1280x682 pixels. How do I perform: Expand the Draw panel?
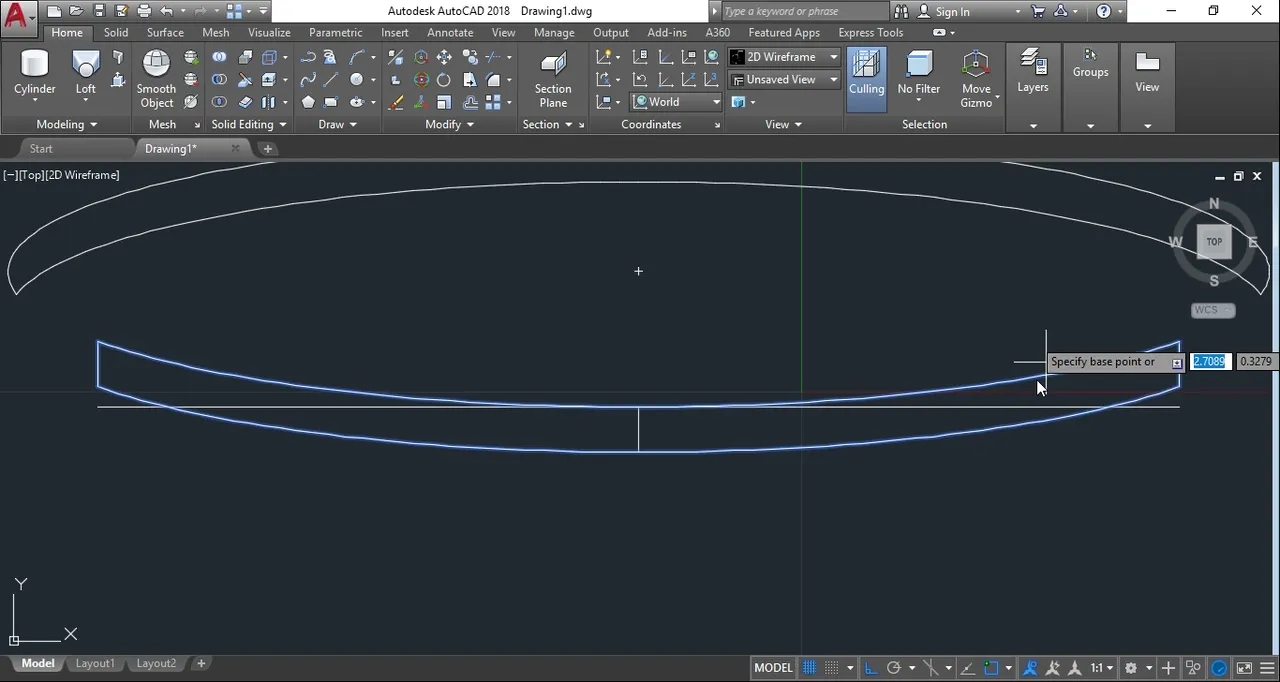pos(337,124)
